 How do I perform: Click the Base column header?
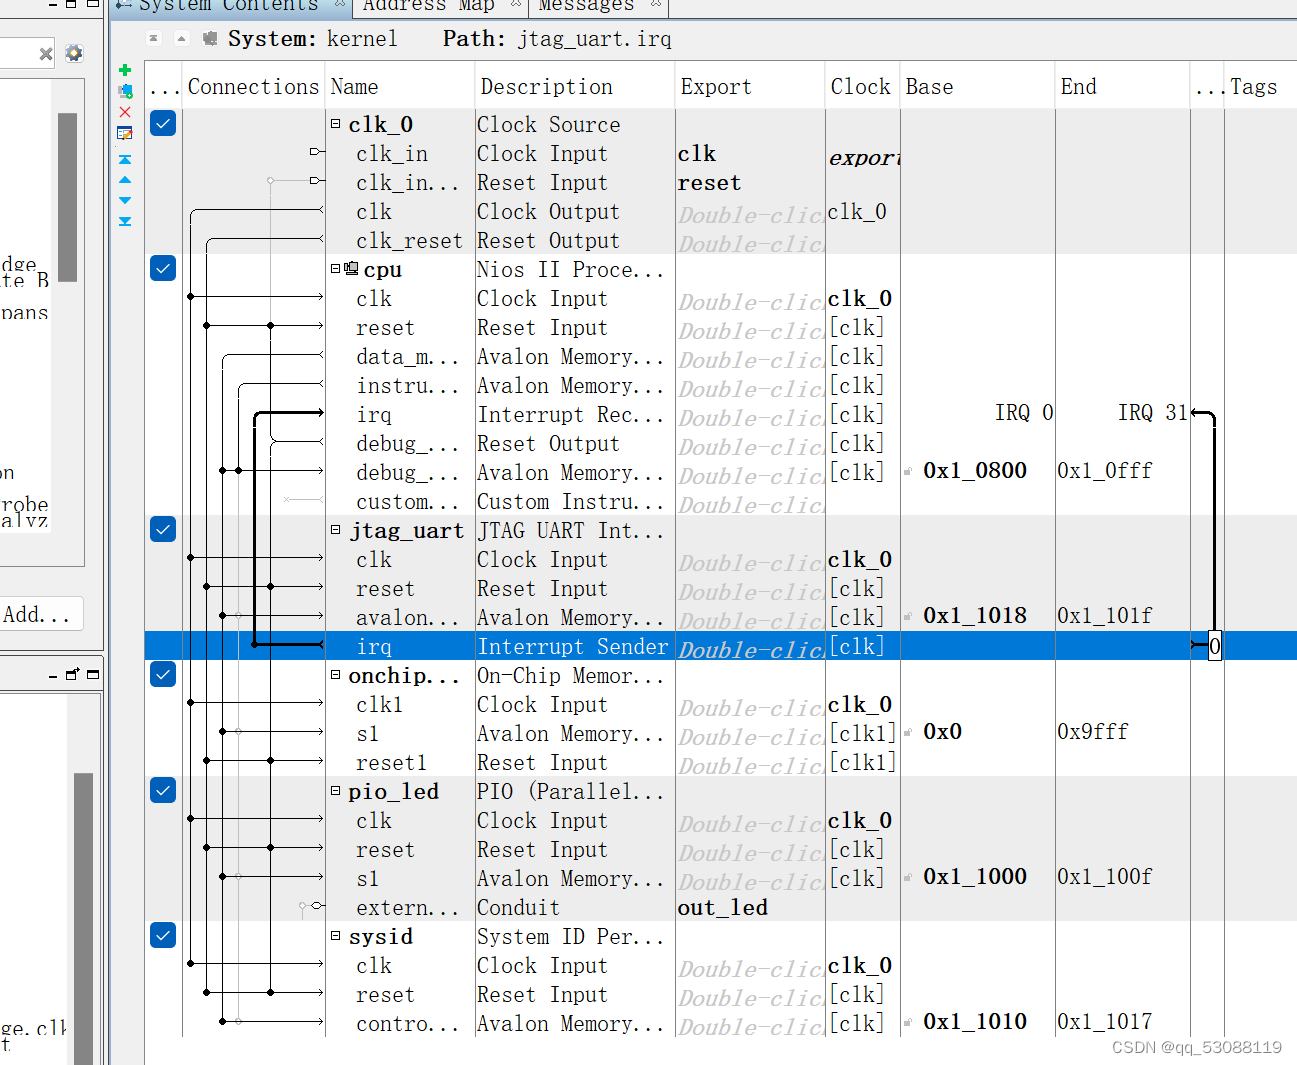[x=977, y=87]
